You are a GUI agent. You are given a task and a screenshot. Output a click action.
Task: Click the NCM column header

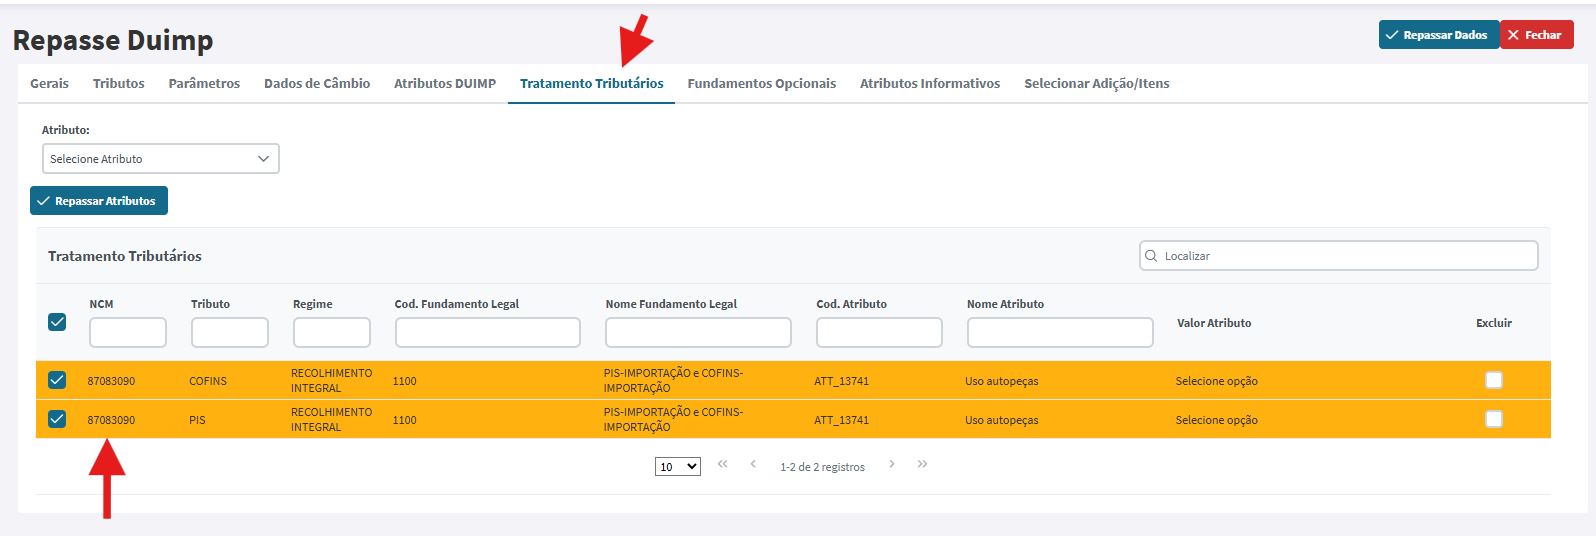coord(101,304)
